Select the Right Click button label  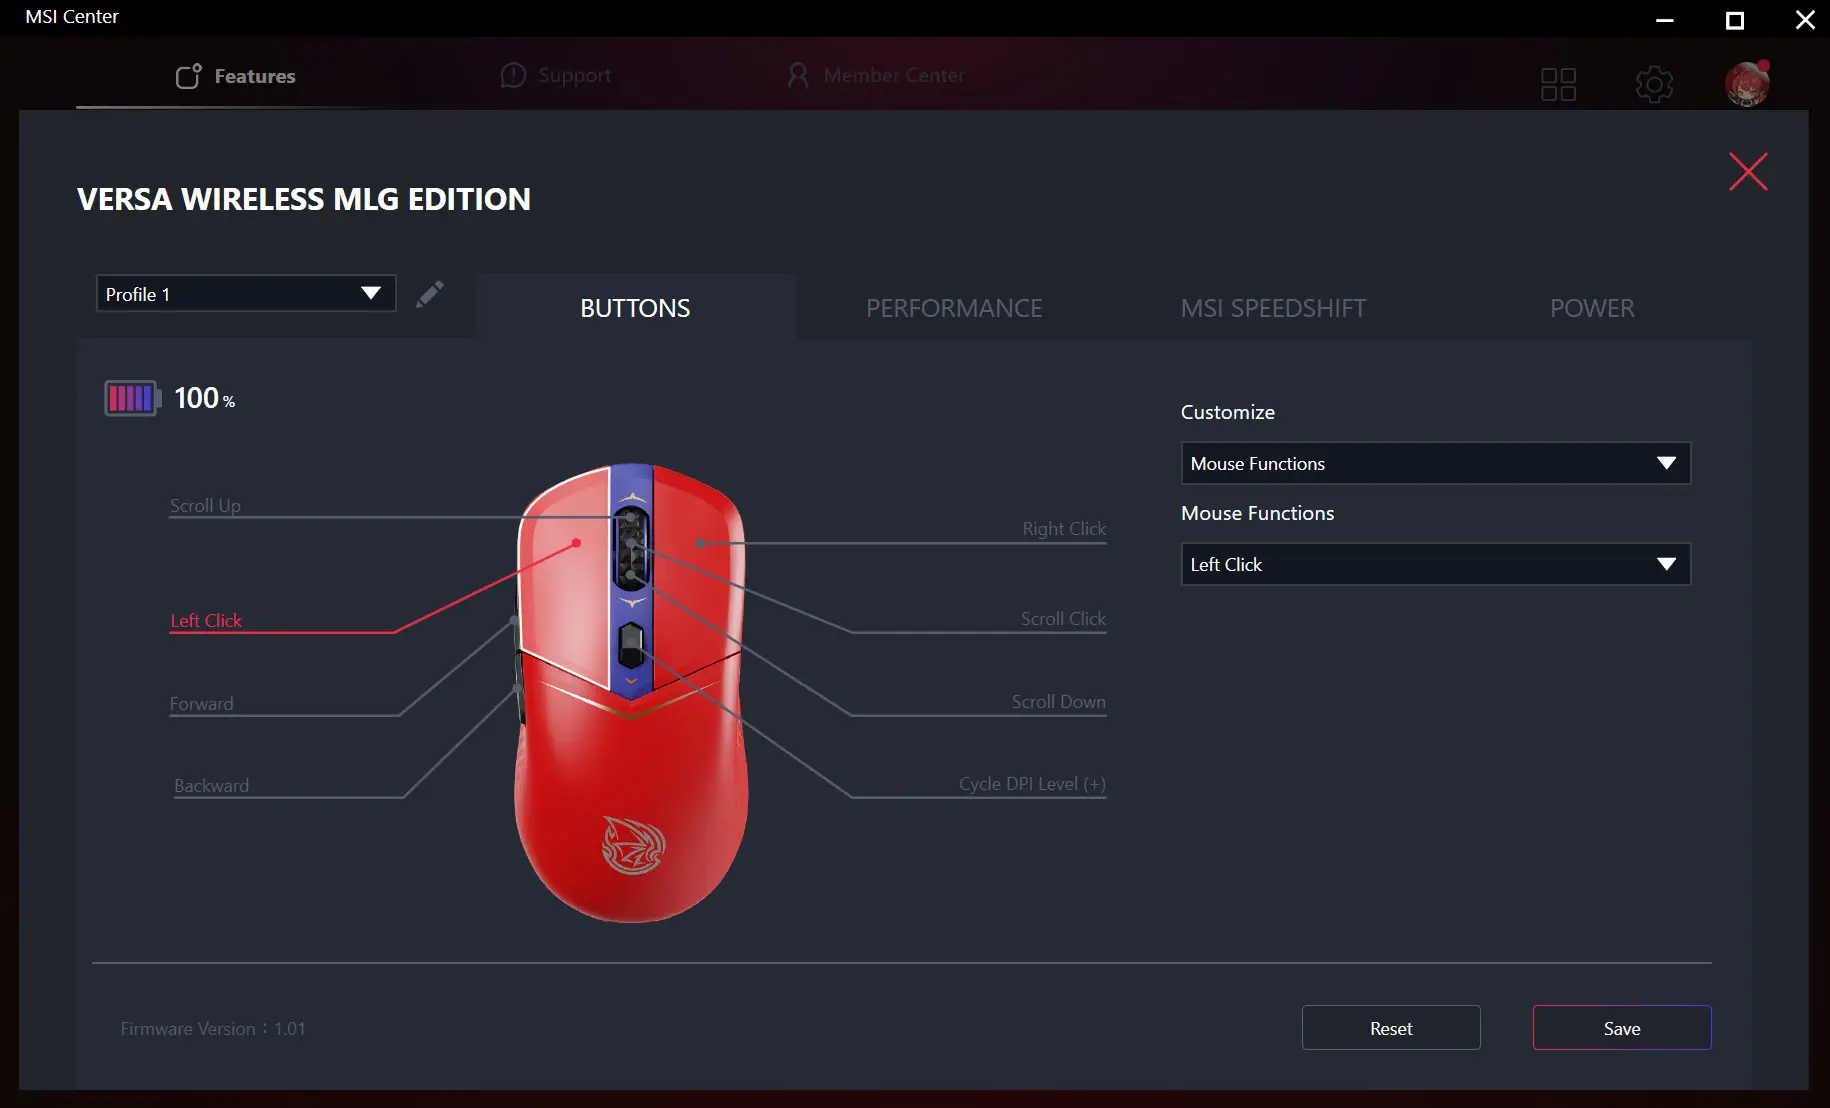pos(1063,529)
